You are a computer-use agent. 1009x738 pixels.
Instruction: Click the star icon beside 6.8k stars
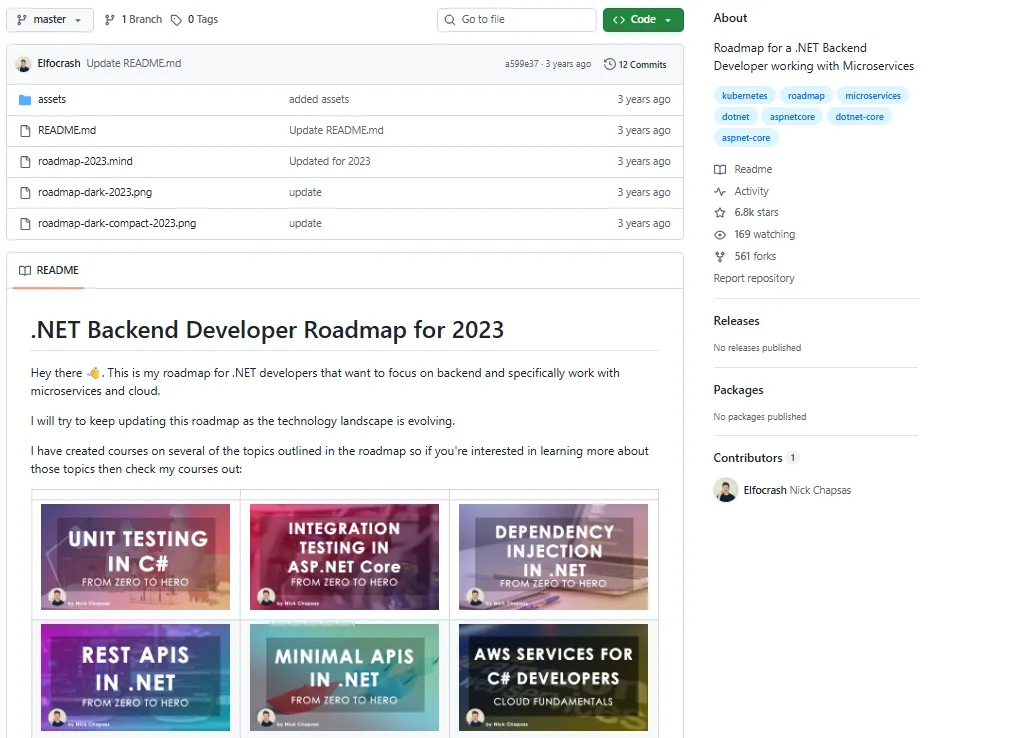click(x=720, y=213)
